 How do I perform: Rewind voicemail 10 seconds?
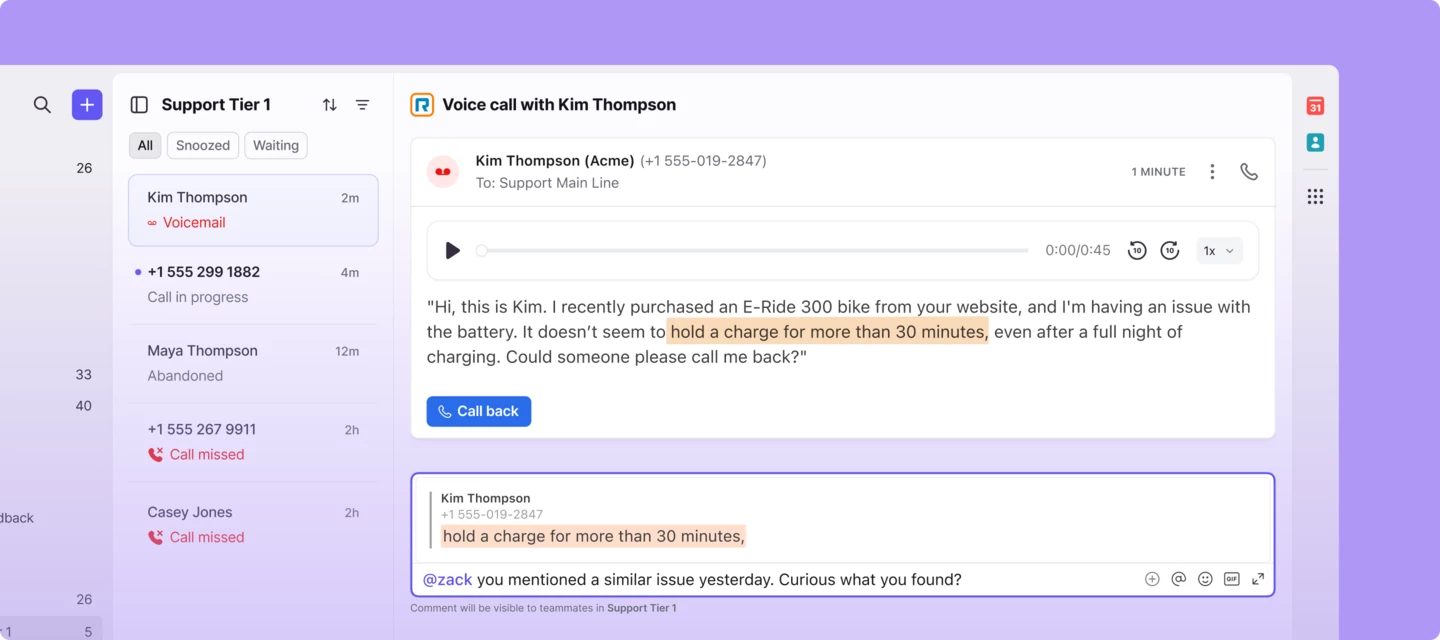tap(1137, 251)
